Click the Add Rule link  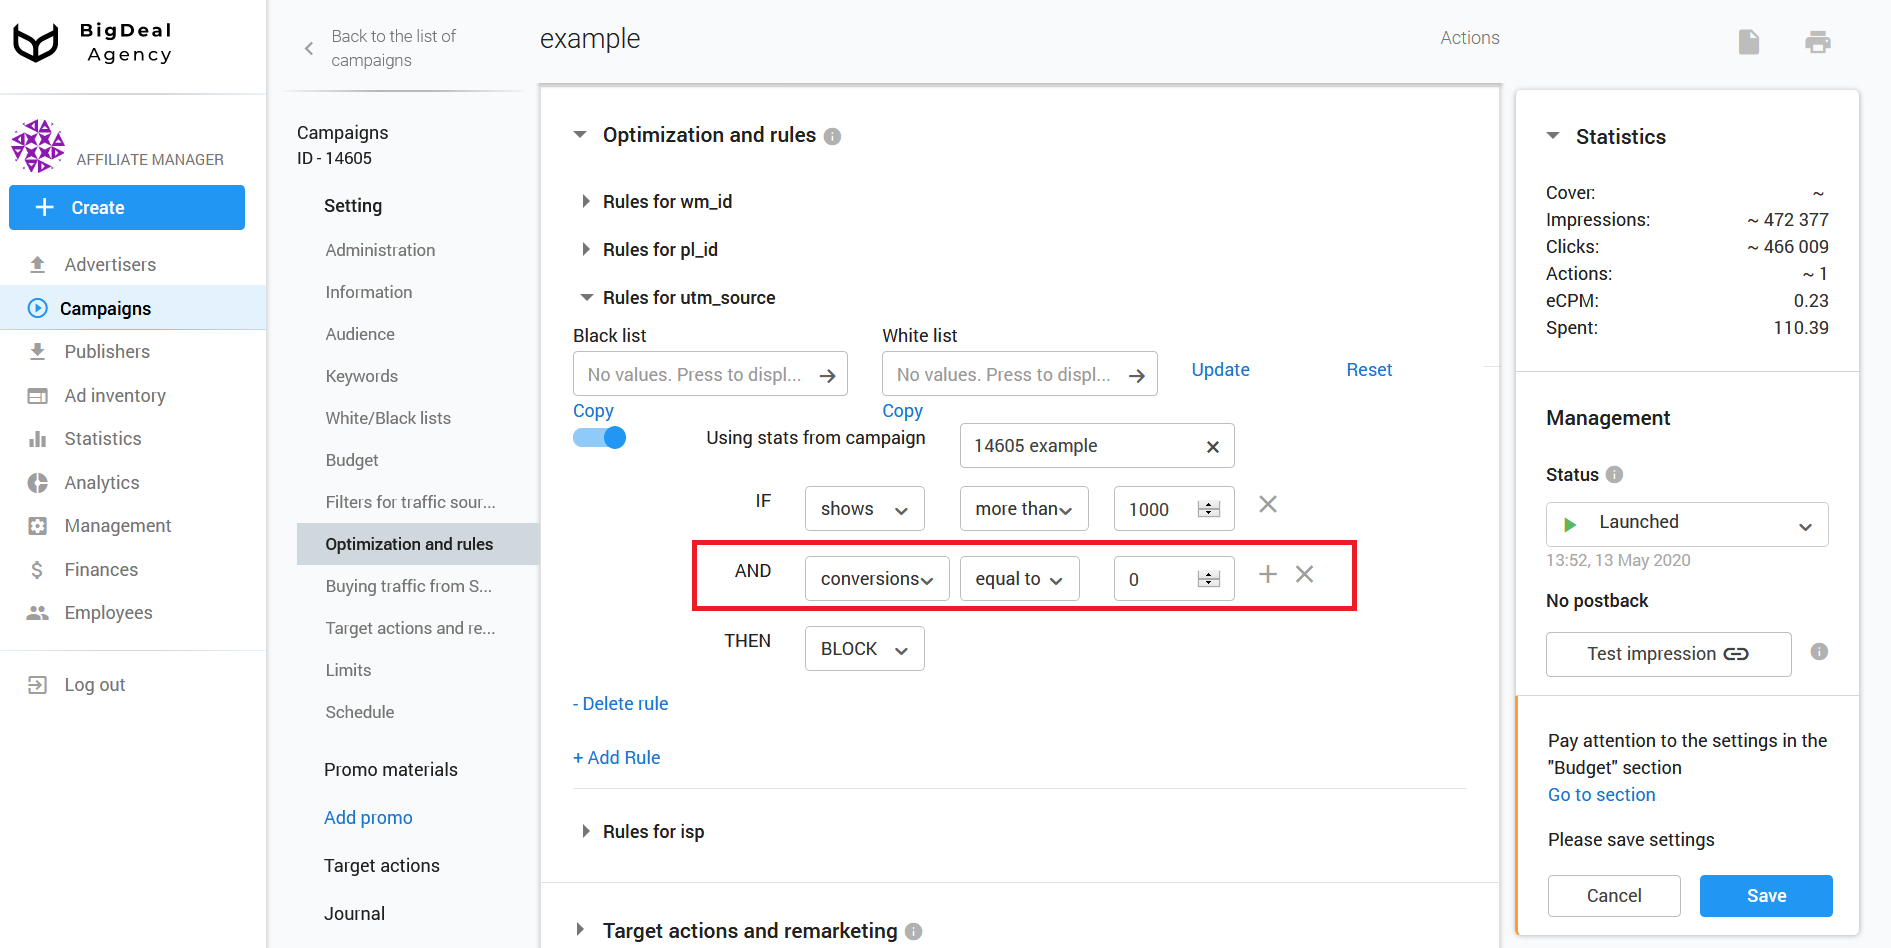point(616,757)
